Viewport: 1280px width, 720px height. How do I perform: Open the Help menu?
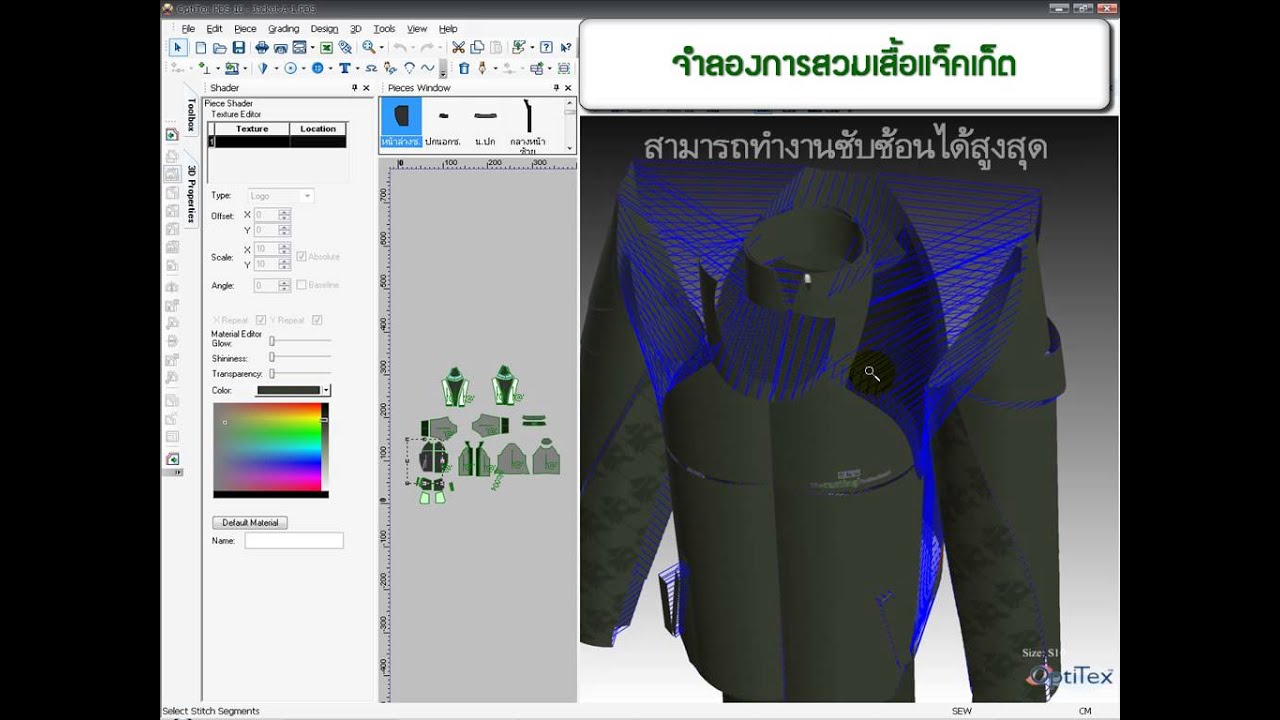point(448,29)
